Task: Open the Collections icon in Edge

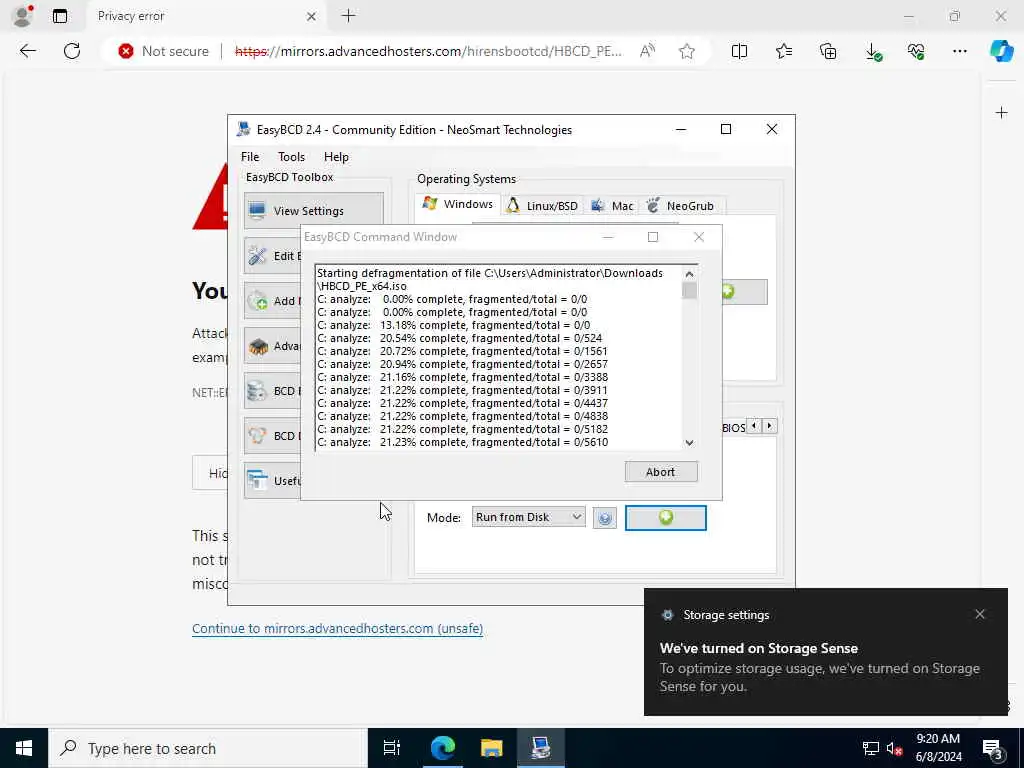Action: pos(828,51)
